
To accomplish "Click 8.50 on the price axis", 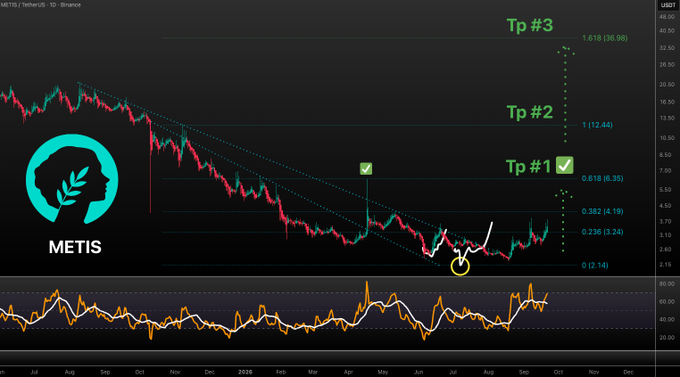I will pos(665,155).
